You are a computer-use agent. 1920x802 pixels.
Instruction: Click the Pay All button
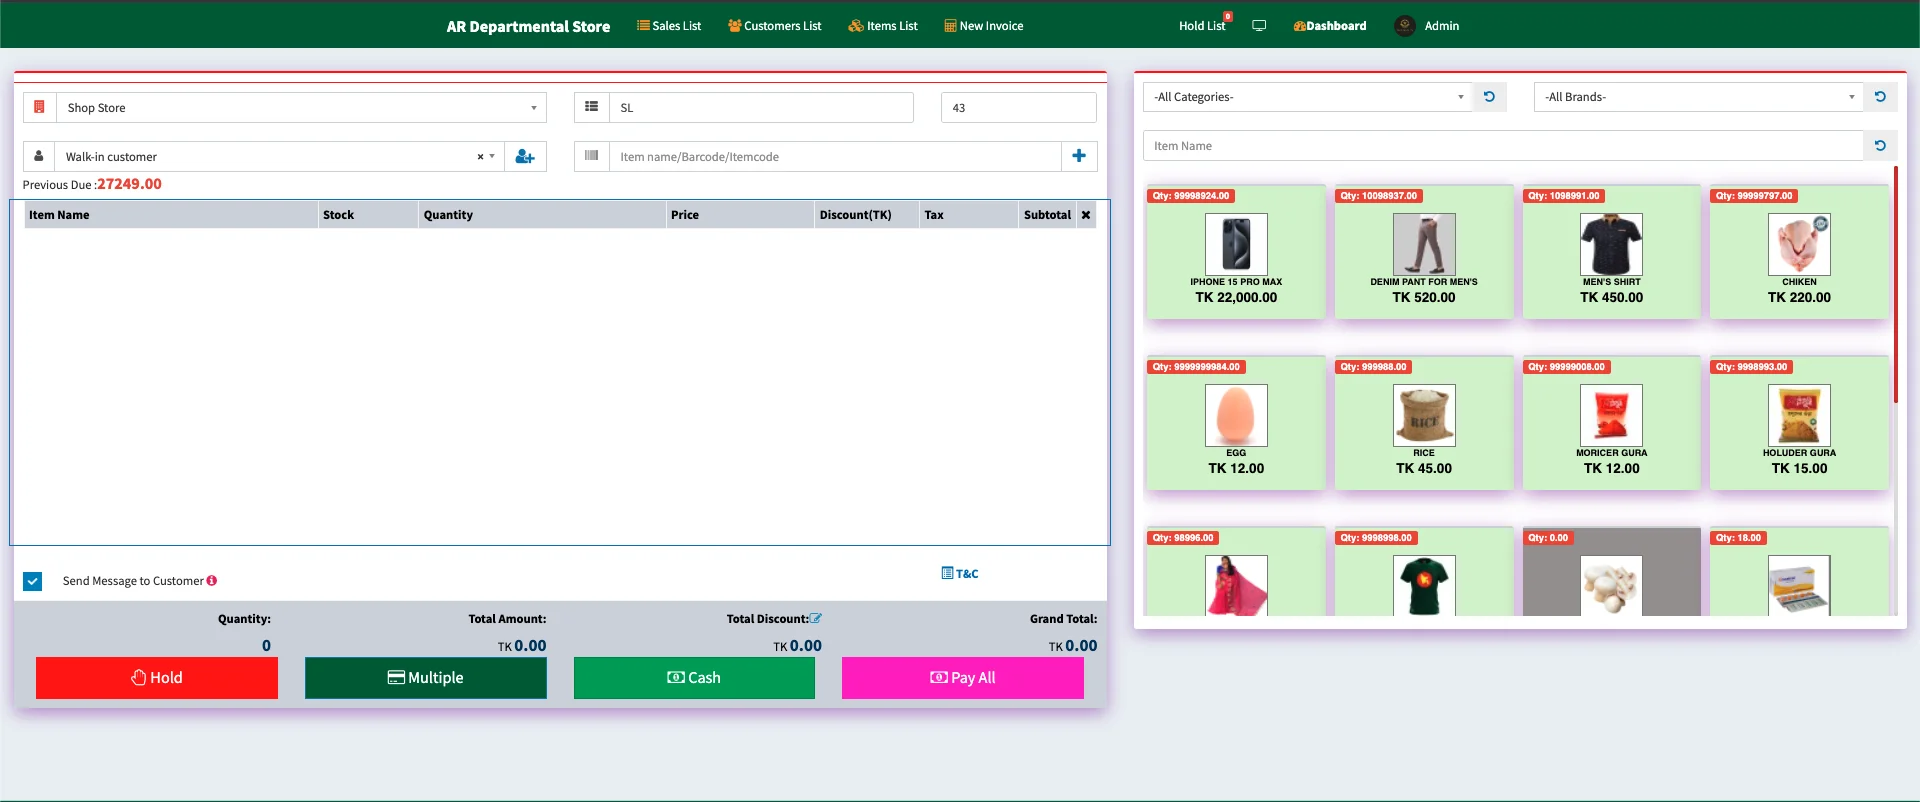click(x=963, y=678)
